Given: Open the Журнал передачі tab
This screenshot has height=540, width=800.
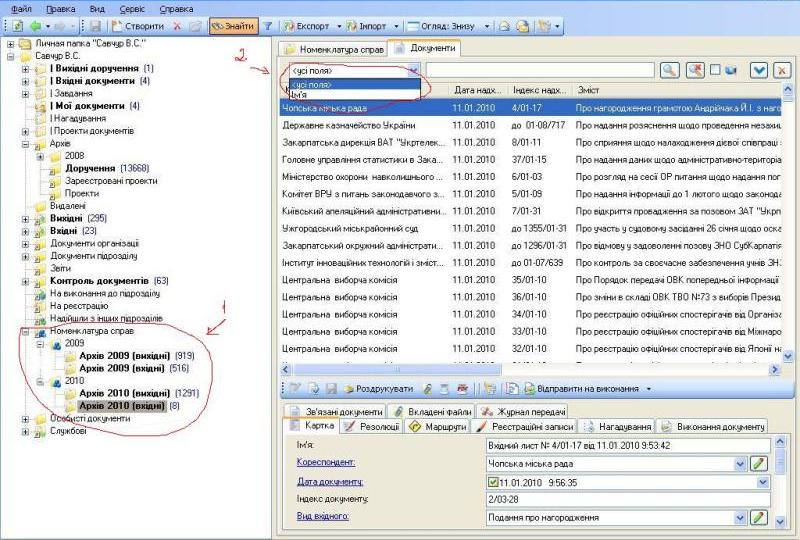Looking at the screenshot, I should pyautogui.click(x=521, y=411).
